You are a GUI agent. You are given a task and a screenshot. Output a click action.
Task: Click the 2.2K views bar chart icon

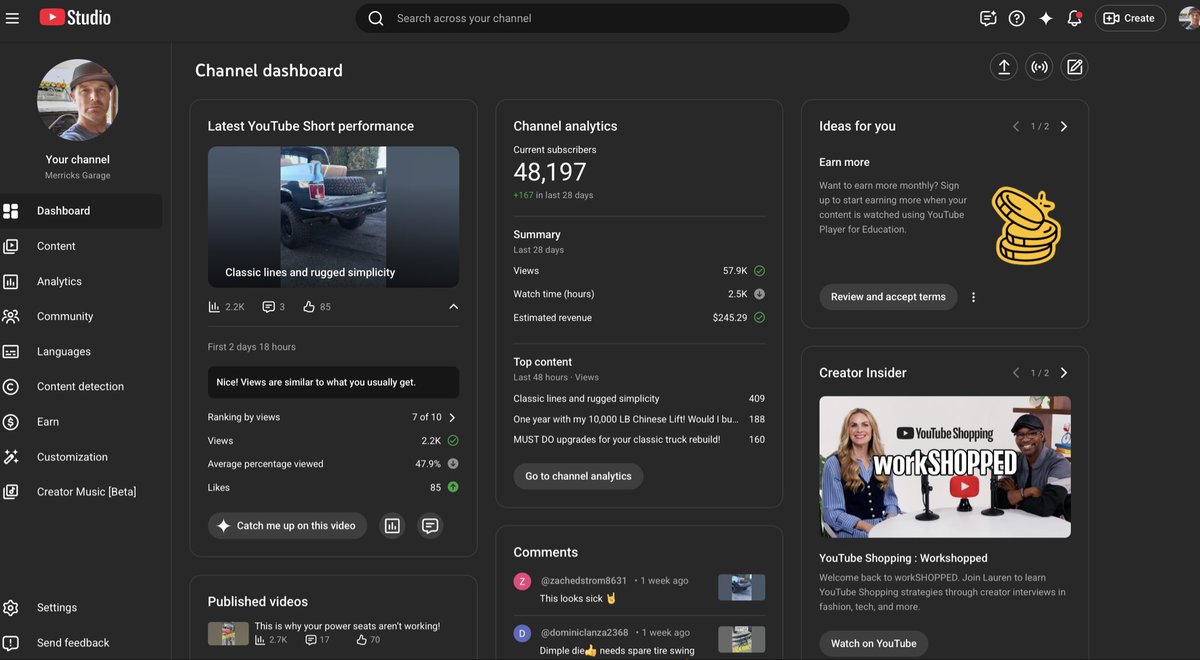coord(214,307)
